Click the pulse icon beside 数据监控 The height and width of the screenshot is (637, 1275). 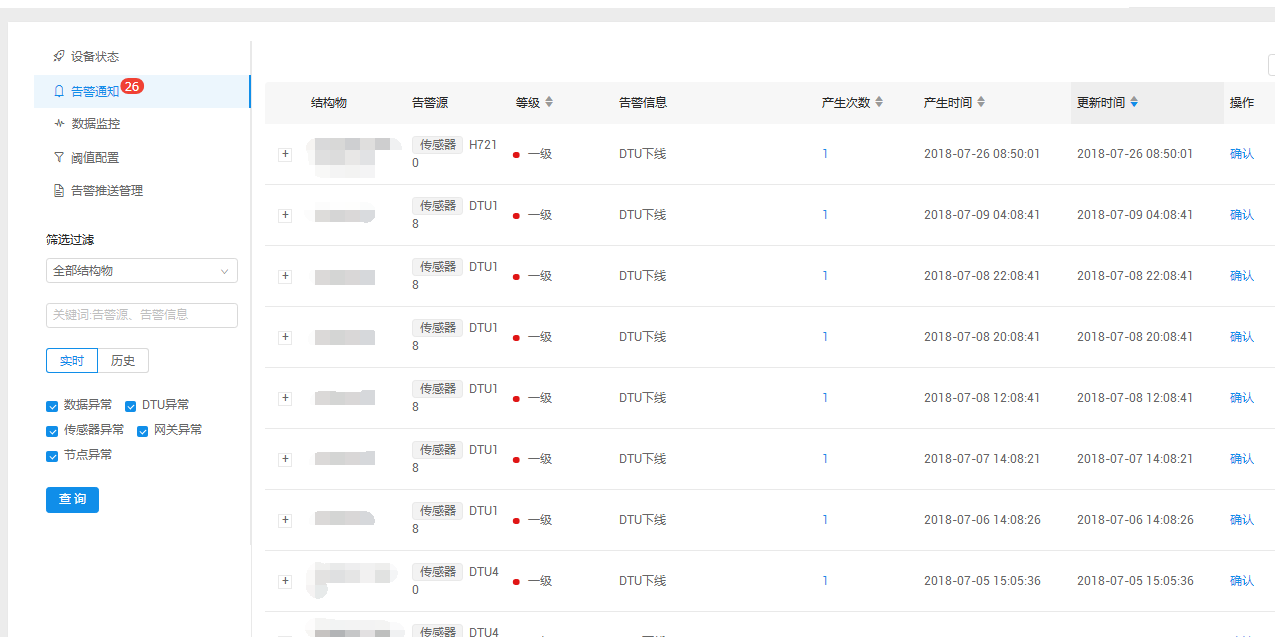(59, 124)
